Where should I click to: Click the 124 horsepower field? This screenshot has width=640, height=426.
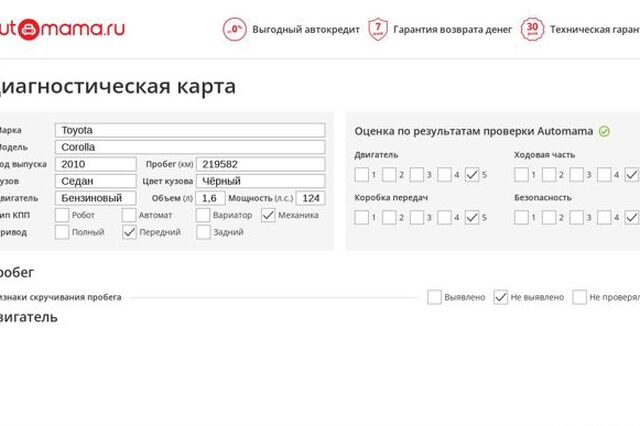pos(311,198)
